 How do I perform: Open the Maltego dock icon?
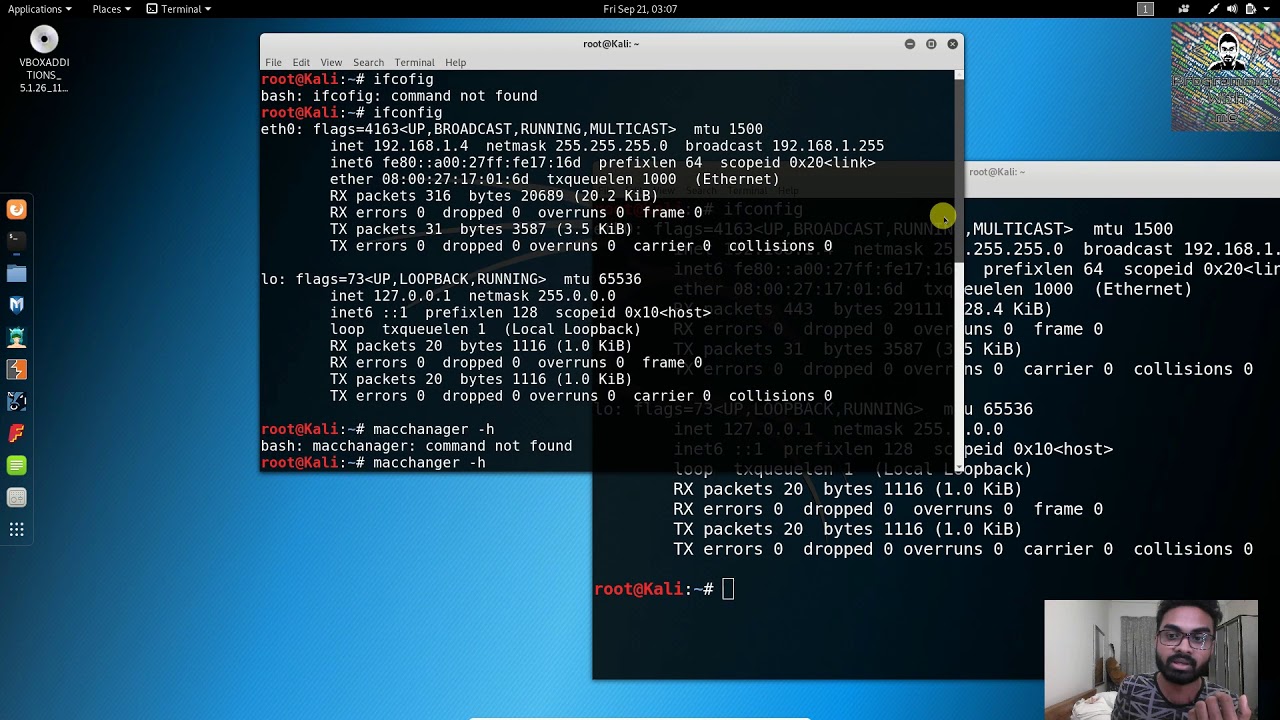[16, 401]
